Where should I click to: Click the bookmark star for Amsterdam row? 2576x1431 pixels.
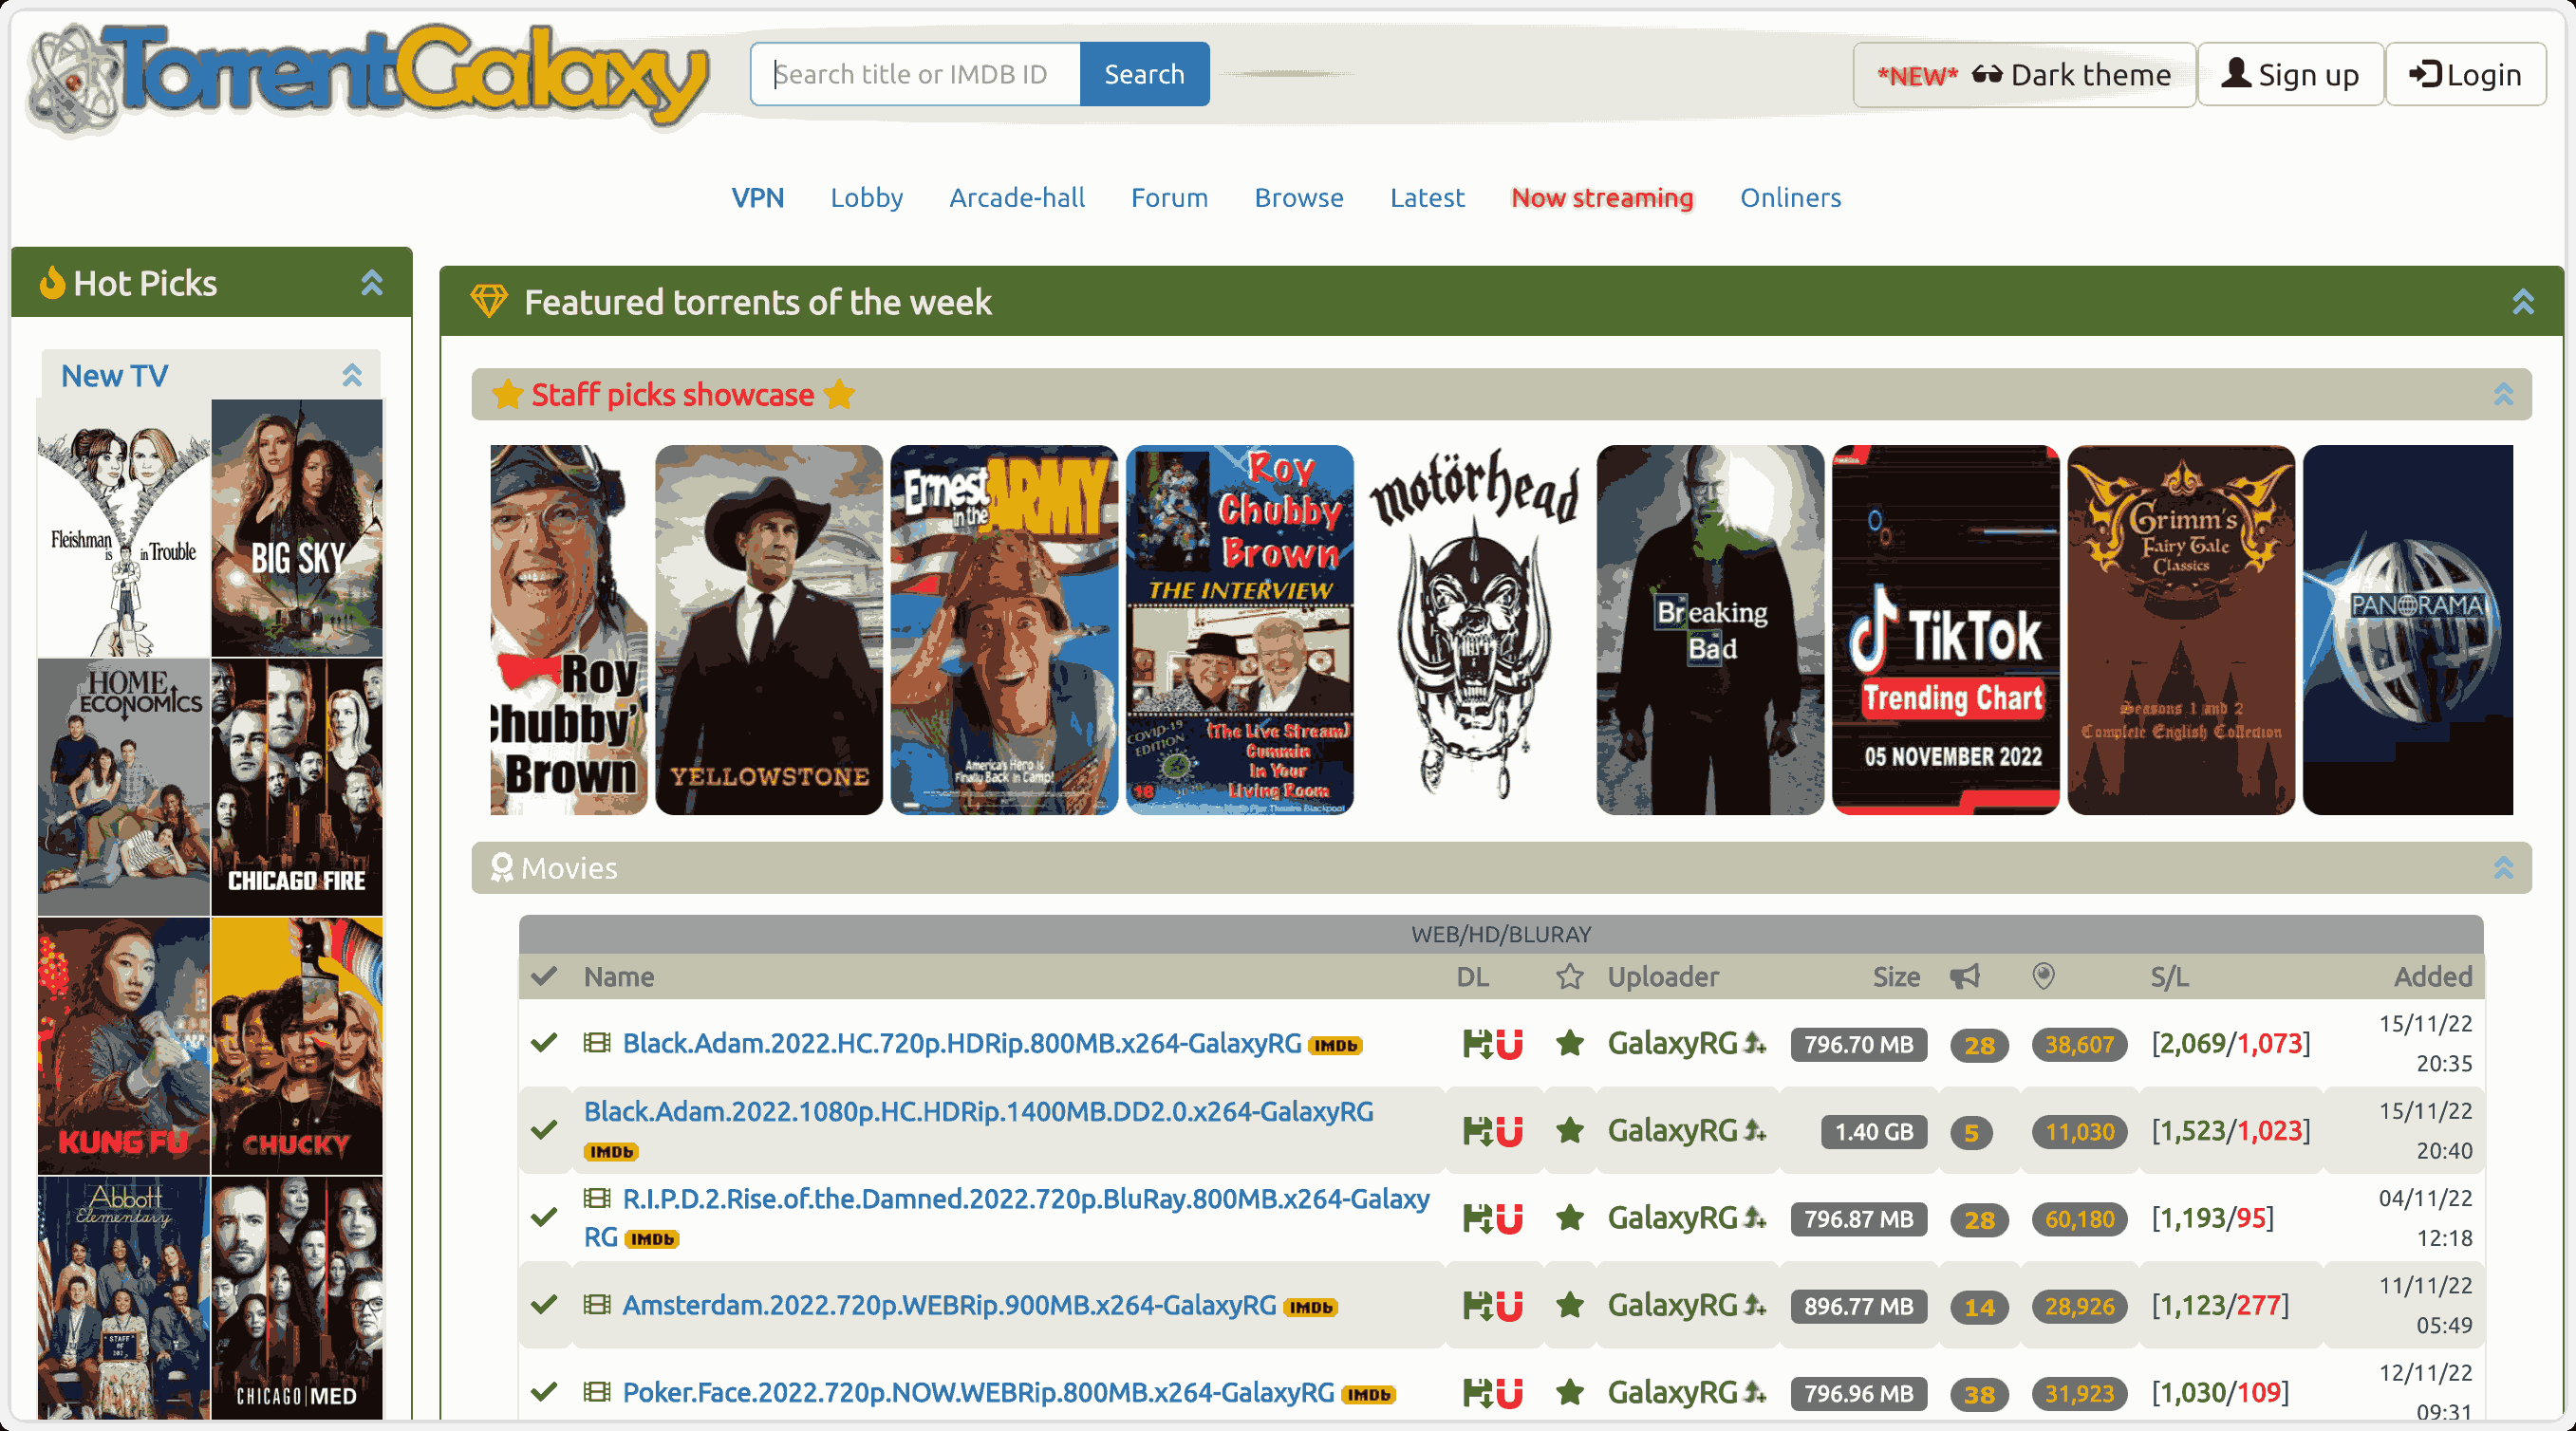pos(1570,1305)
